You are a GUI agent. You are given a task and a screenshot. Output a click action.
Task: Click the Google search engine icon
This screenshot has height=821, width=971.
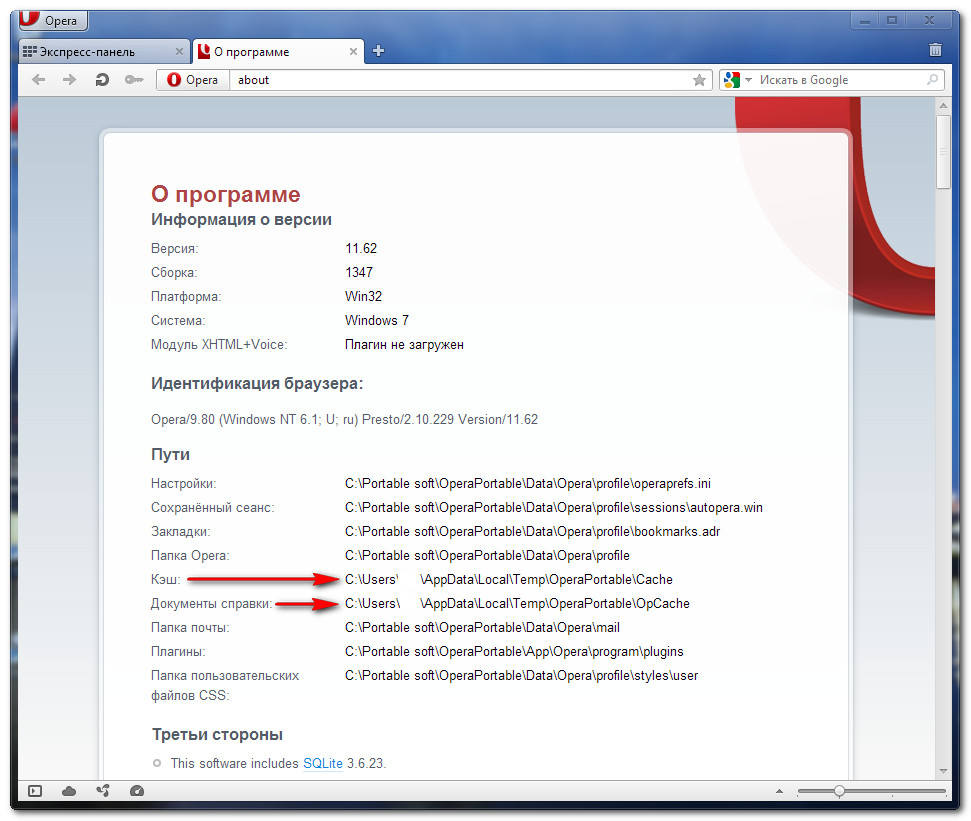point(732,80)
